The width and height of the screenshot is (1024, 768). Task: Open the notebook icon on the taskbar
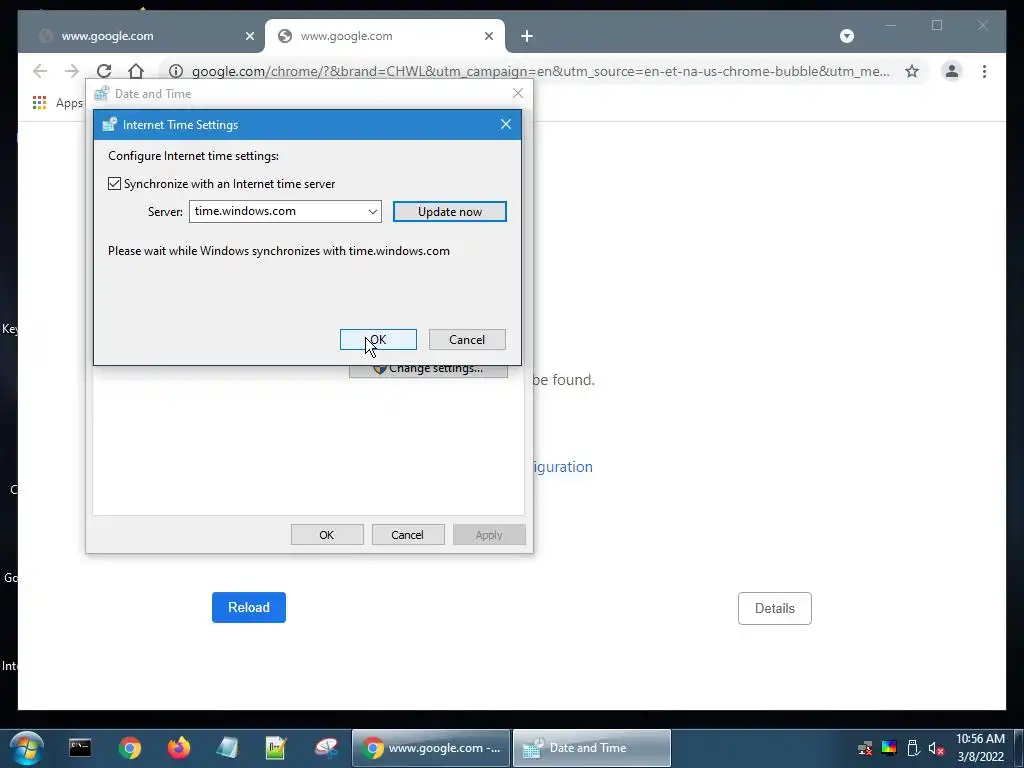227,748
